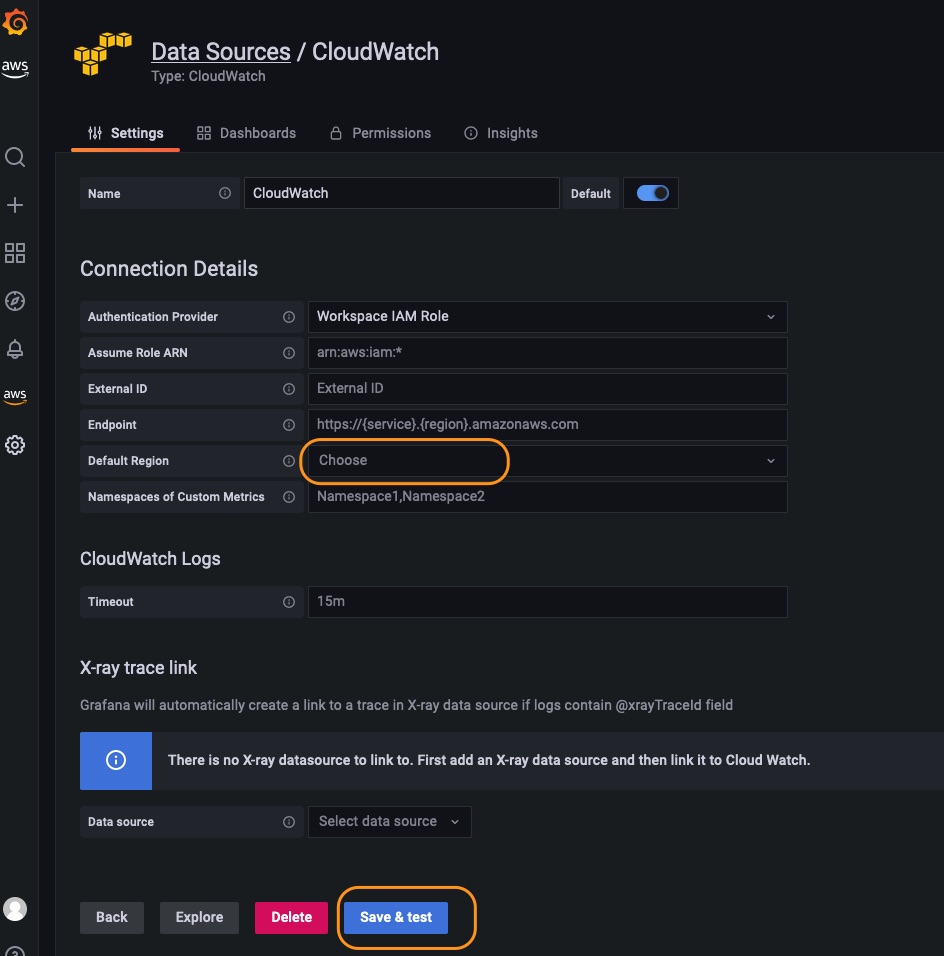
Task: Open Grafana home logo
Action: tap(15, 23)
